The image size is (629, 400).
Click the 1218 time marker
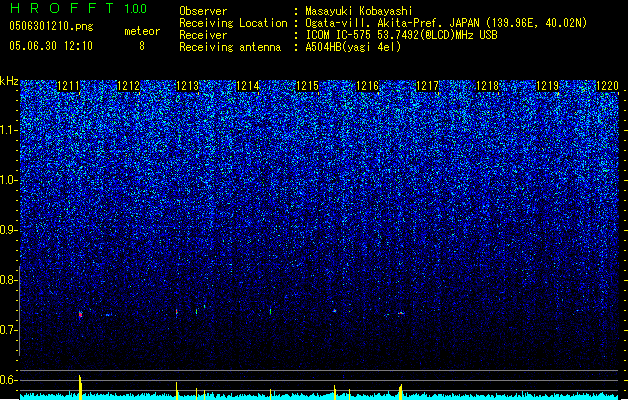pos(487,86)
